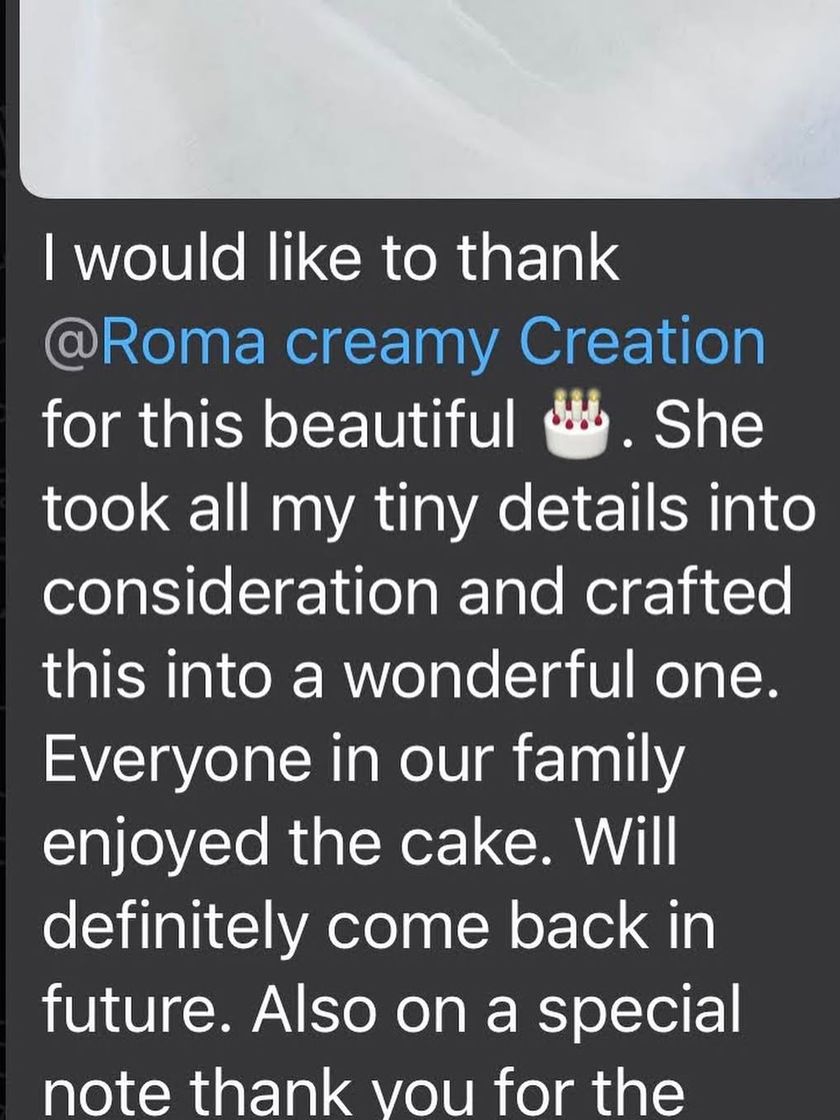Click the gray @ symbol before Roma
The height and width of the screenshot is (1120, 840).
(68, 344)
